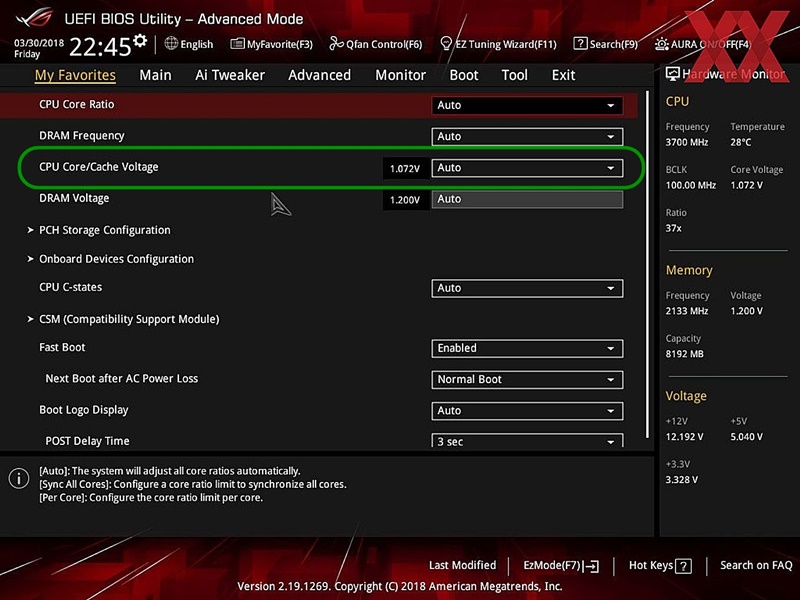Select the Exit tab

(x=563, y=75)
